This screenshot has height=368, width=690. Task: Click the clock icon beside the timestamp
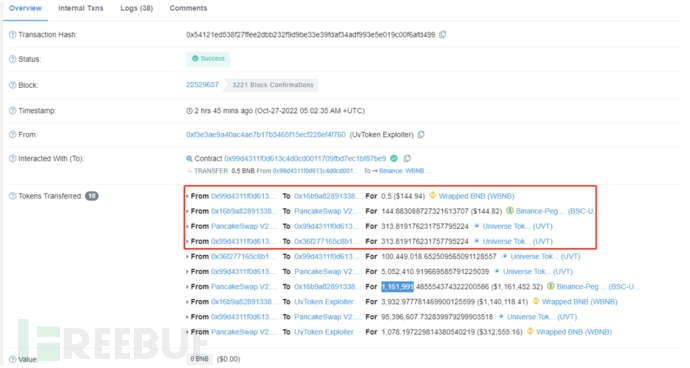click(x=189, y=111)
